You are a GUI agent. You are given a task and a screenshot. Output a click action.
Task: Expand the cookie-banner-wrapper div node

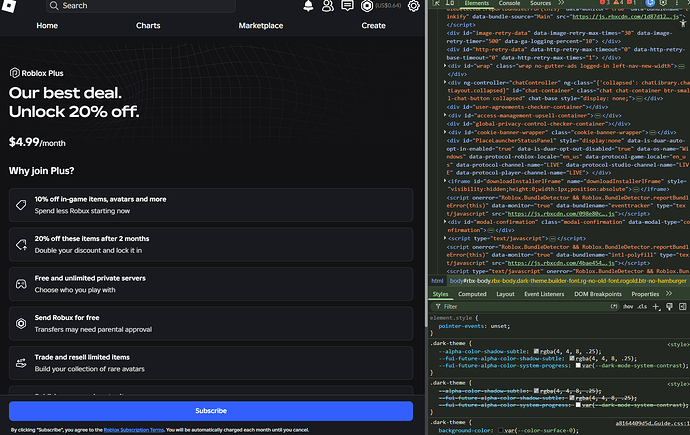click(445, 132)
